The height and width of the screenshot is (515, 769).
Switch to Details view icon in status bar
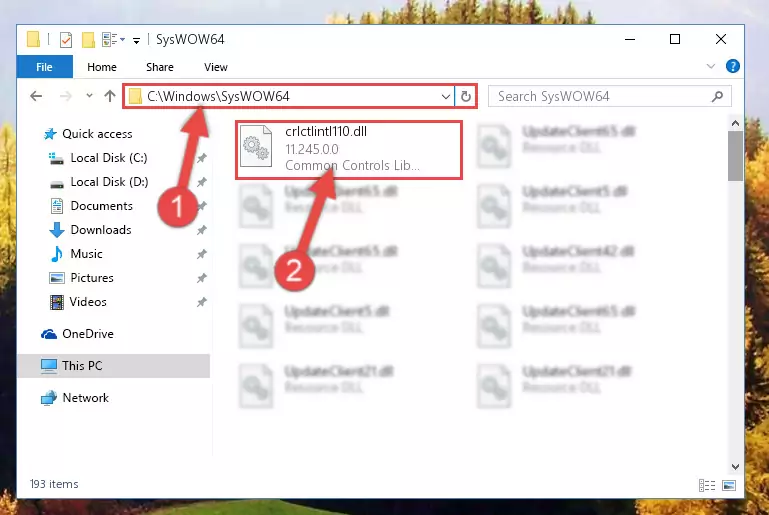click(707, 486)
